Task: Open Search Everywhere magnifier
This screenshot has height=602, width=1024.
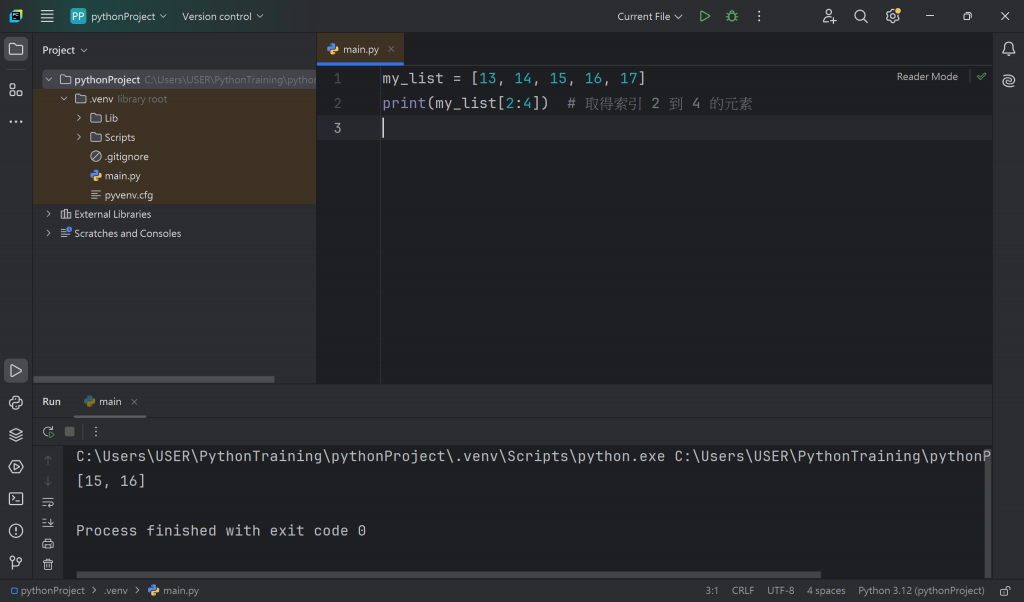Action: click(861, 16)
